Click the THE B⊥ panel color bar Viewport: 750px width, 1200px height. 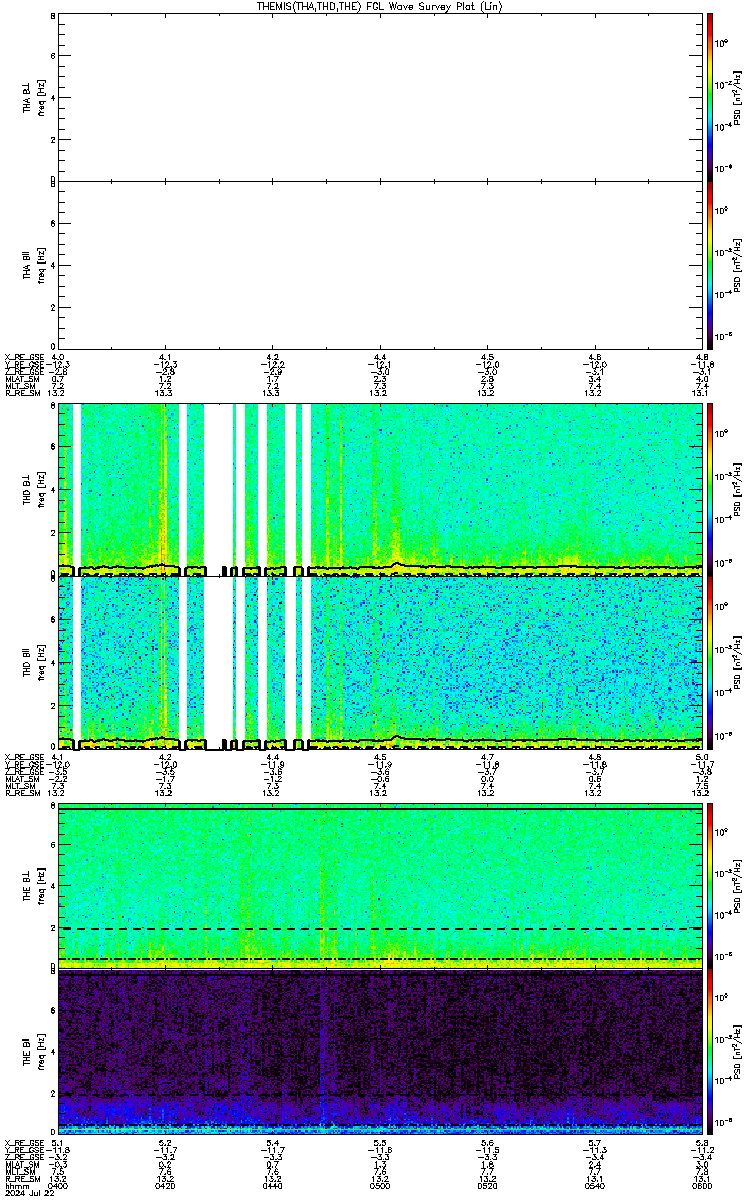[x=710, y=886]
